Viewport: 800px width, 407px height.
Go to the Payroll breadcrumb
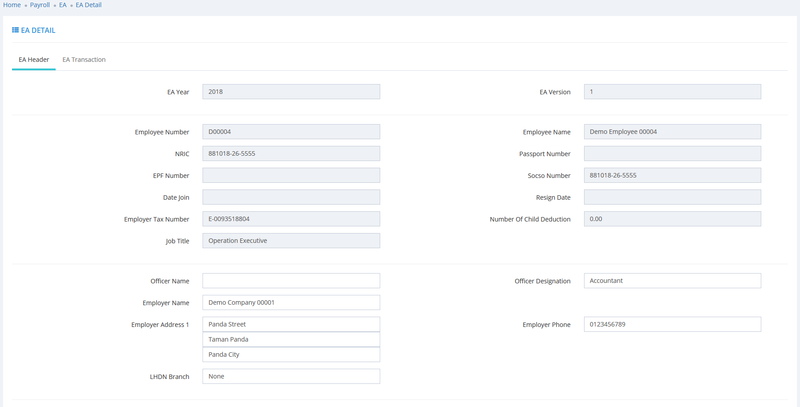pos(40,5)
